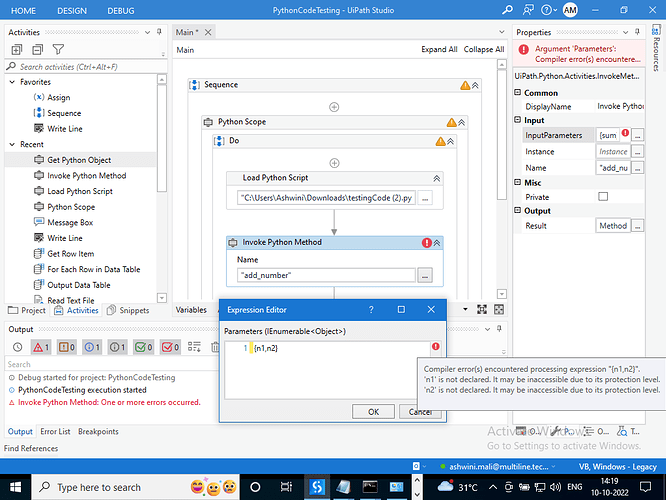Collapse the Favorites tree group
666x500 pixels.
pyautogui.click(x=12, y=82)
